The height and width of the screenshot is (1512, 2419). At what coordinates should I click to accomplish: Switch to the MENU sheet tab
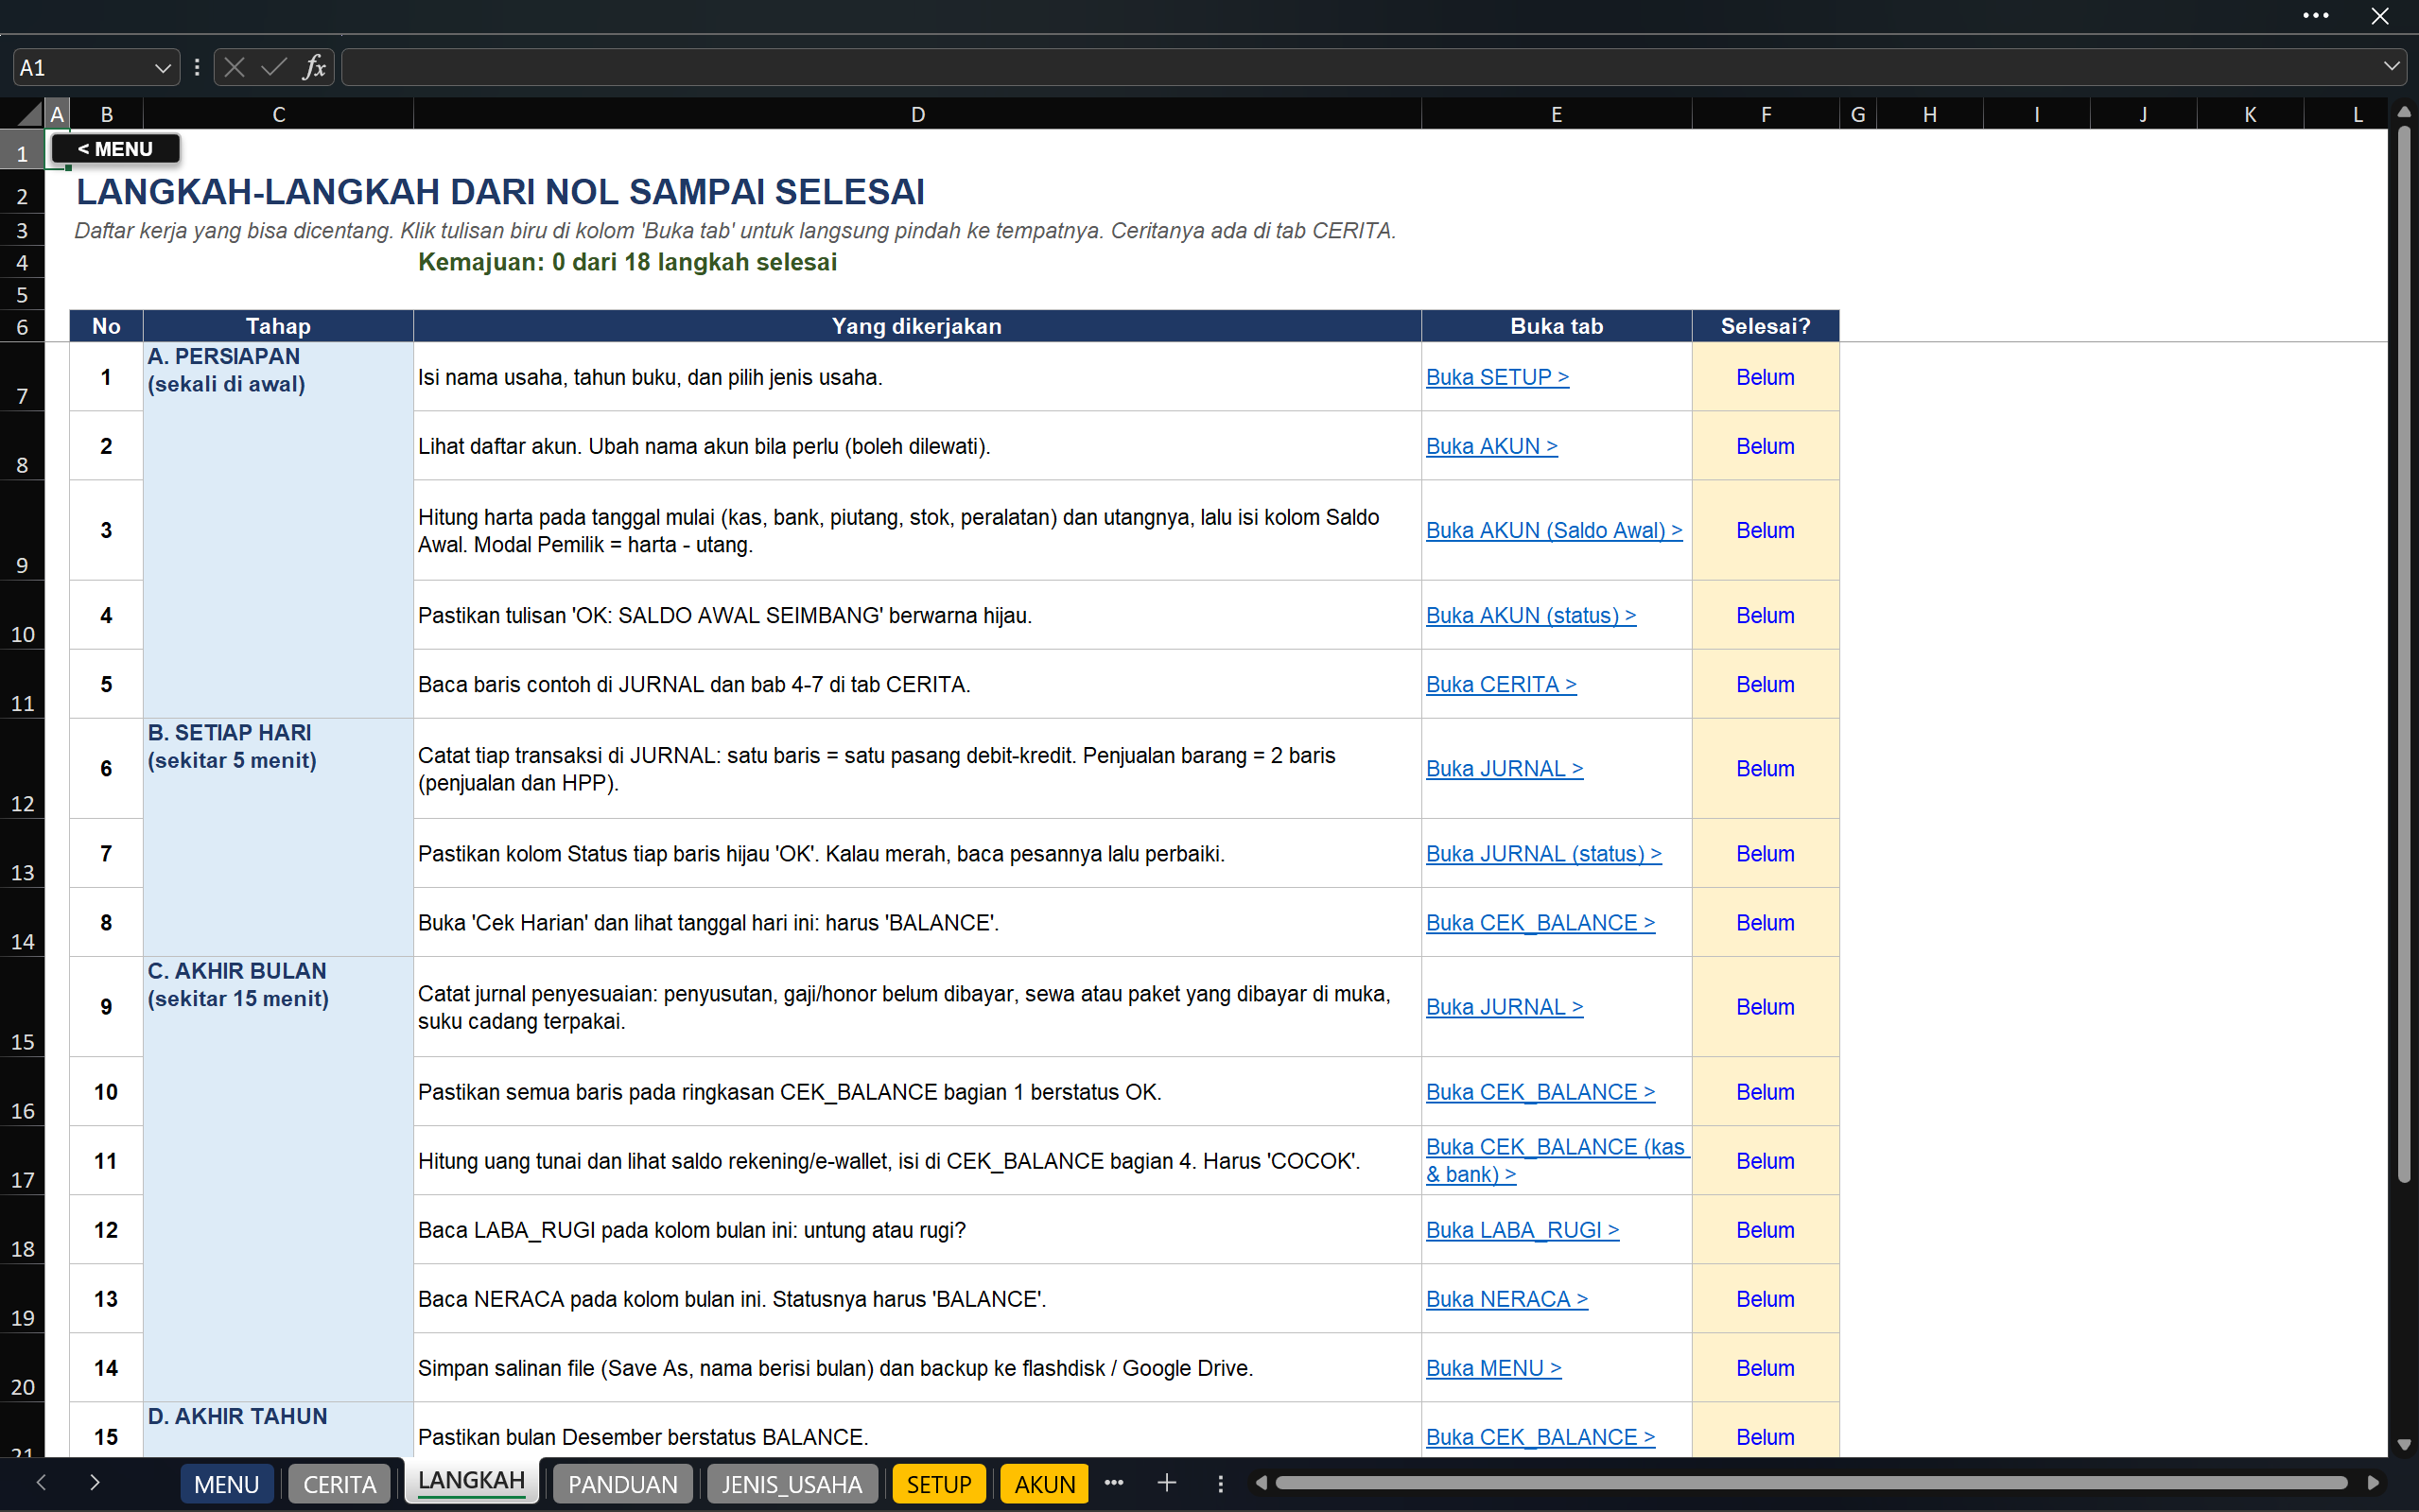click(x=227, y=1484)
